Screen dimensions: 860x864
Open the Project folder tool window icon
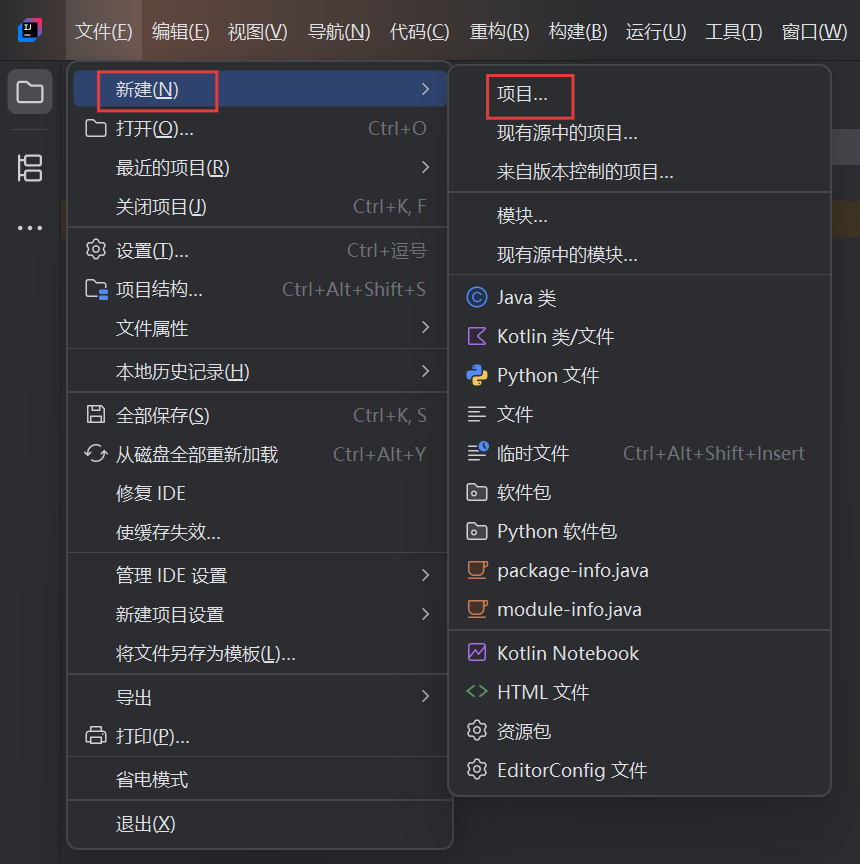click(30, 91)
